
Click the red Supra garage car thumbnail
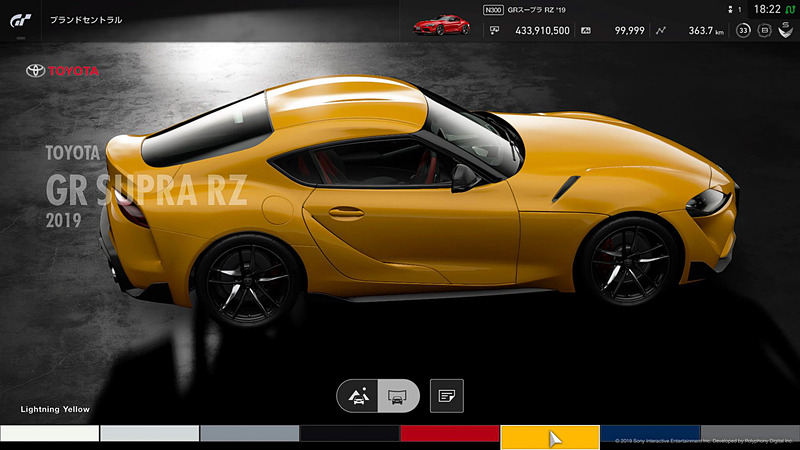(442, 24)
